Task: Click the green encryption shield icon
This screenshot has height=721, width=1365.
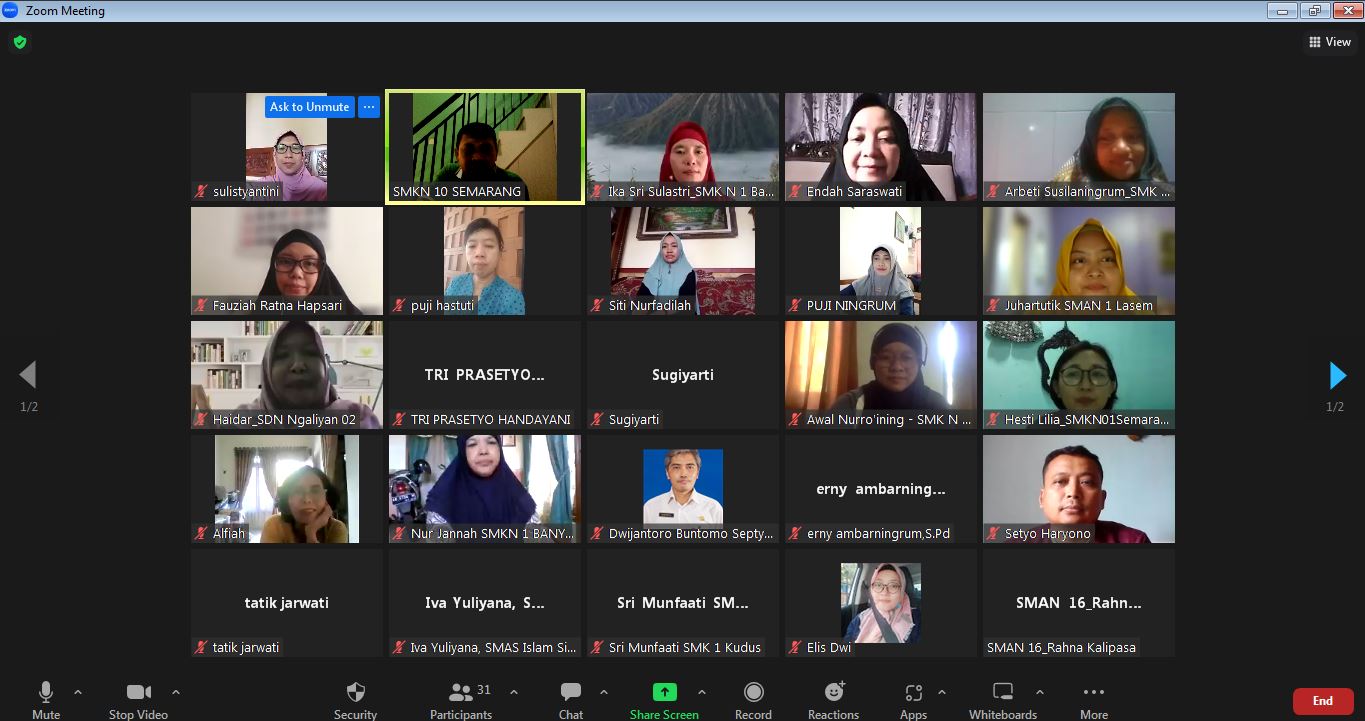Action: click(19, 42)
